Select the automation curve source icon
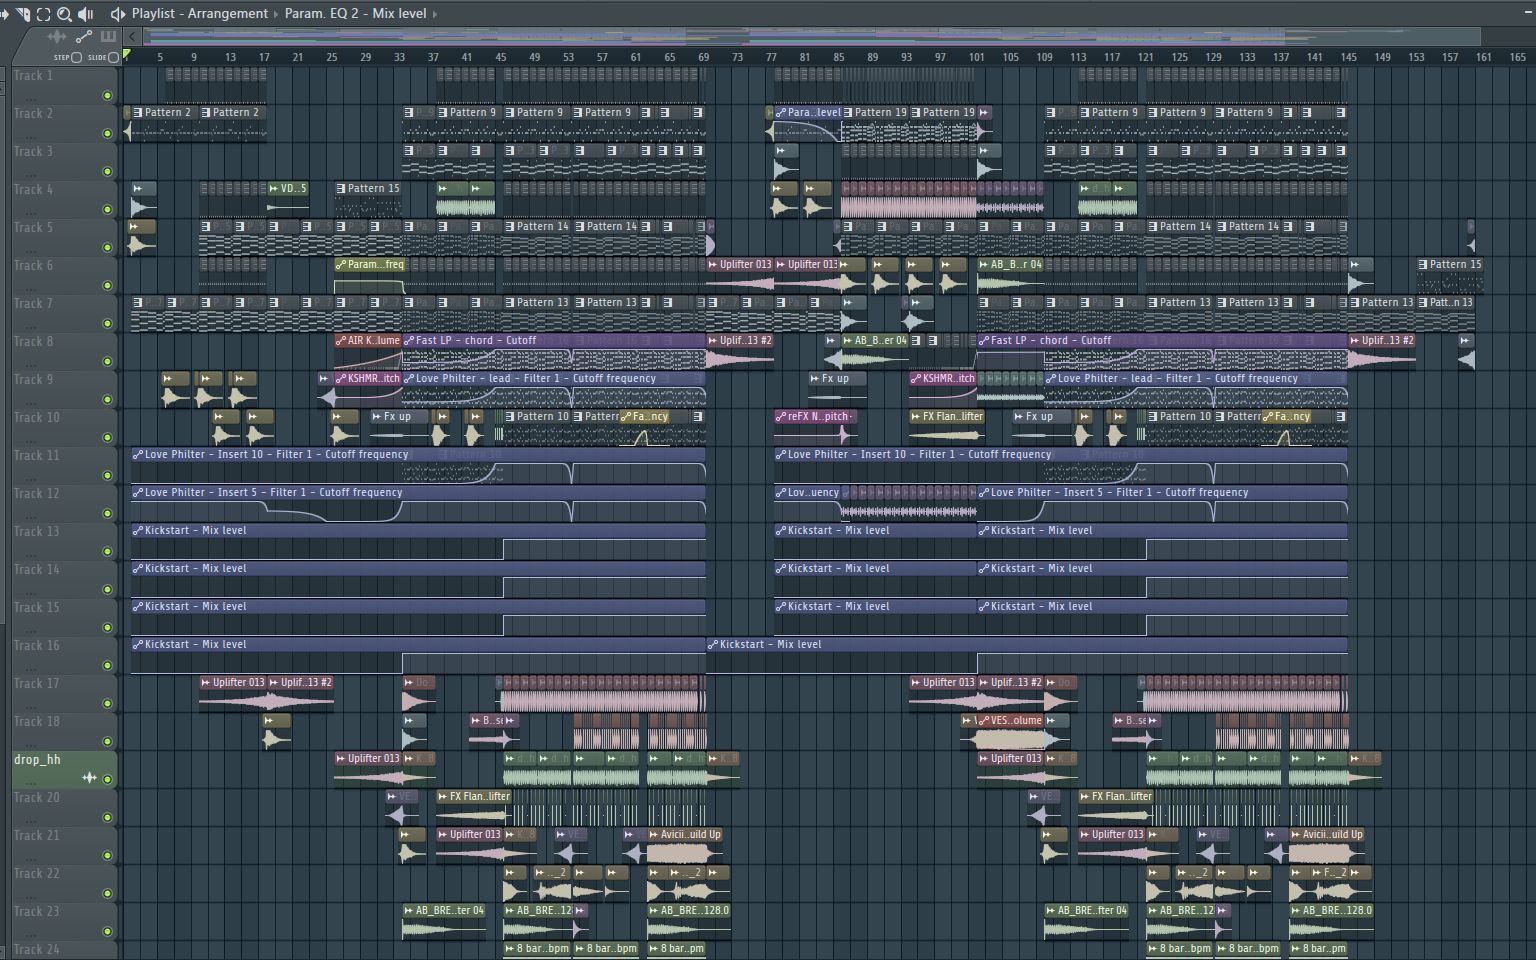This screenshot has width=1536, height=960. (84, 38)
